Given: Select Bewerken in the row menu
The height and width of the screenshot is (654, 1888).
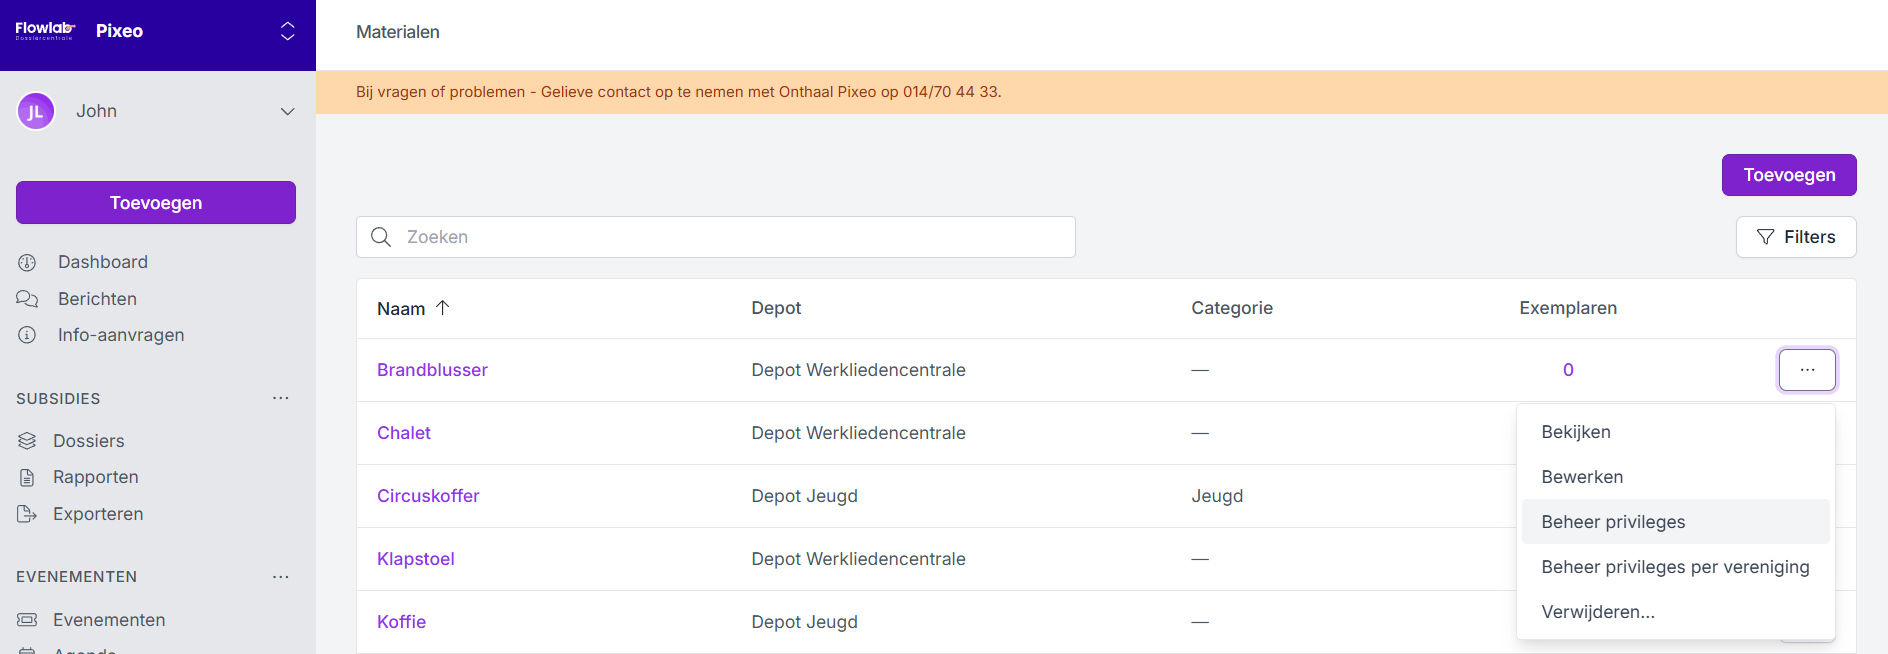Looking at the screenshot, I should point(1581,477).
